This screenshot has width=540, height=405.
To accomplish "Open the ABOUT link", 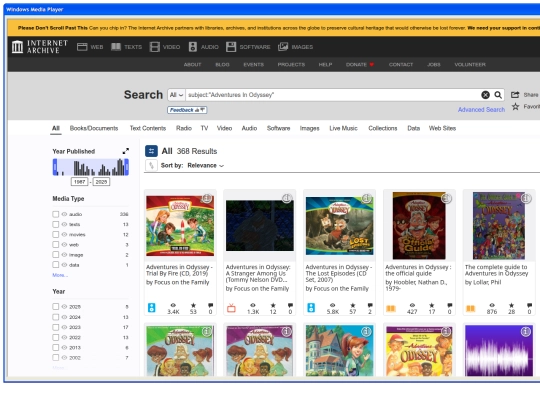I will tap(193, 64).
